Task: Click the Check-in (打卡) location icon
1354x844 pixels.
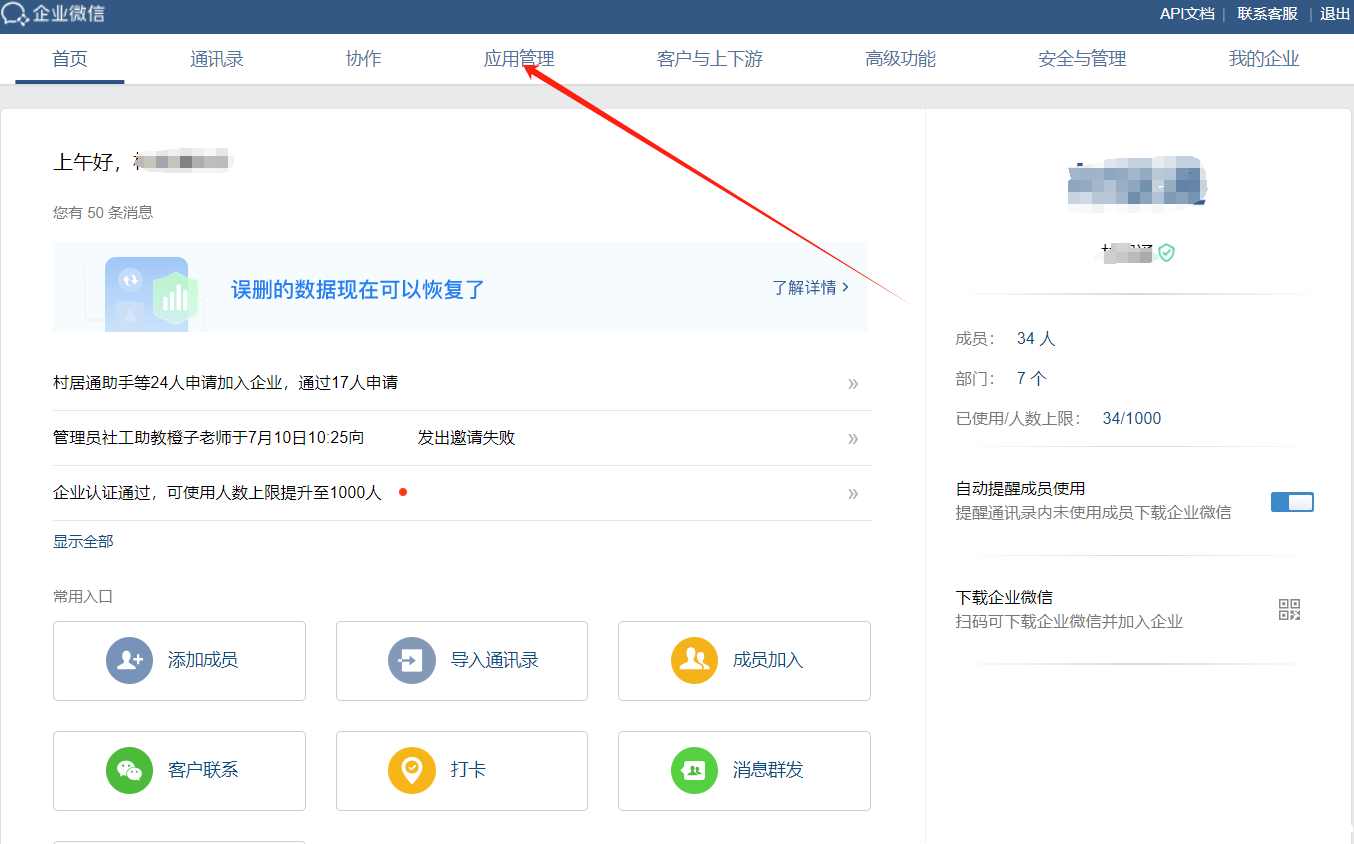Action: tap(411, 770)
